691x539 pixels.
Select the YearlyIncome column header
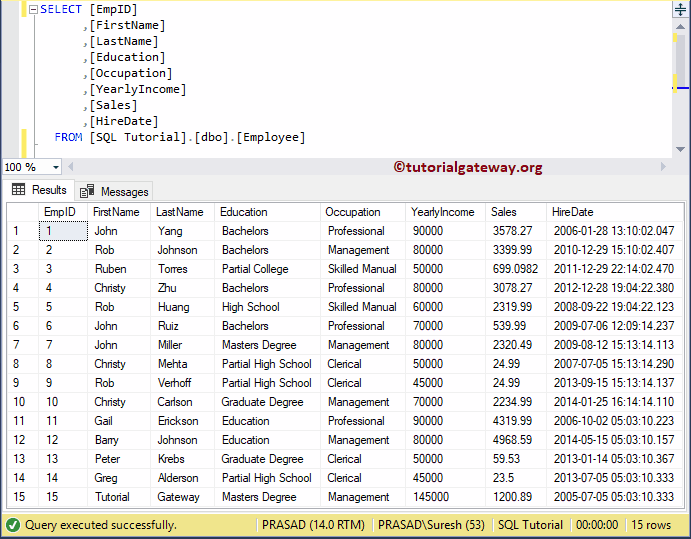pyautogui.click(x=445, y=212)
